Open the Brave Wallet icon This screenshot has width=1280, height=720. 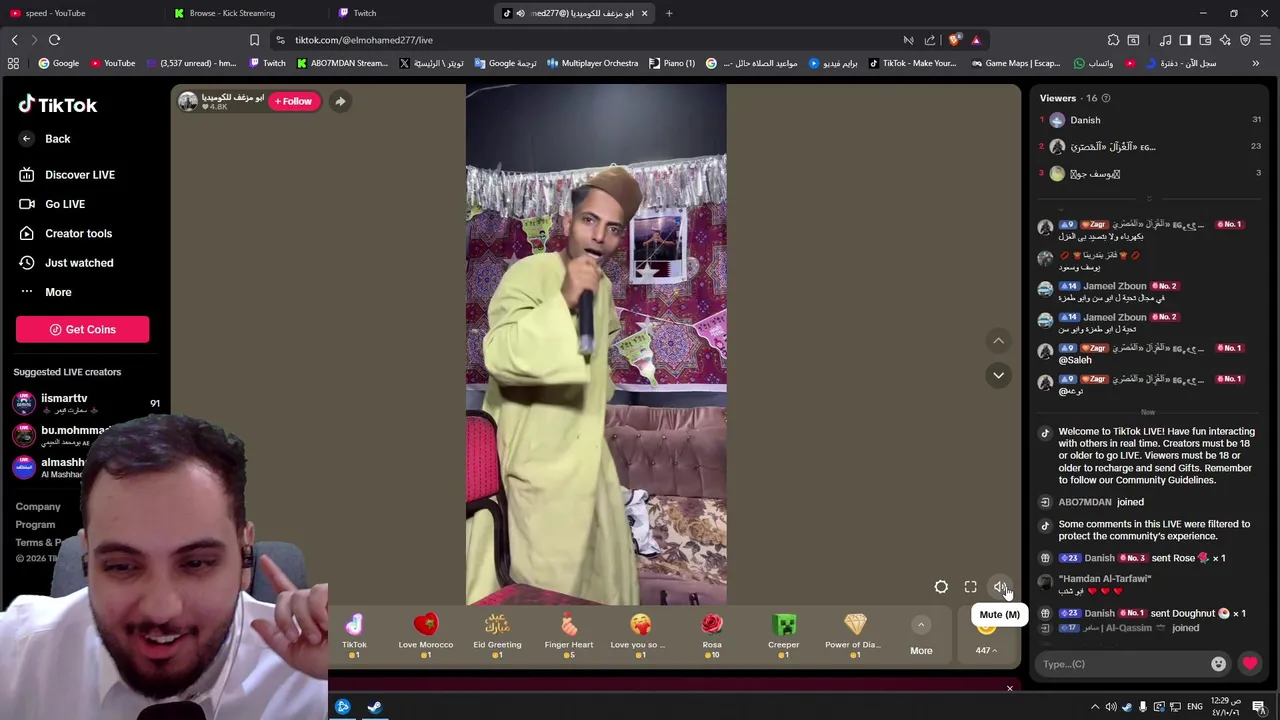[x=1205, y=40]
